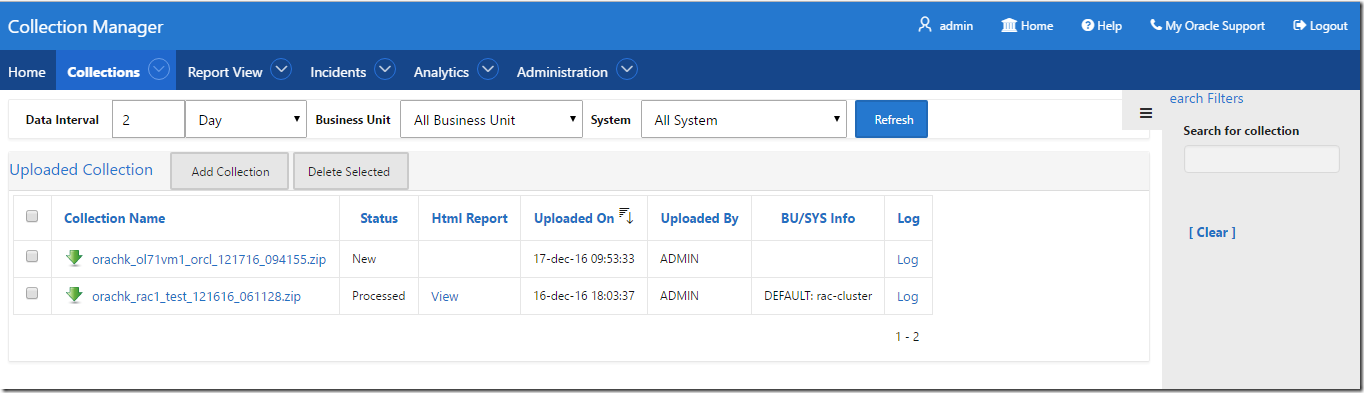
Task: Download orachk_rac1_test green arrow icon
Action: point(74,295)
